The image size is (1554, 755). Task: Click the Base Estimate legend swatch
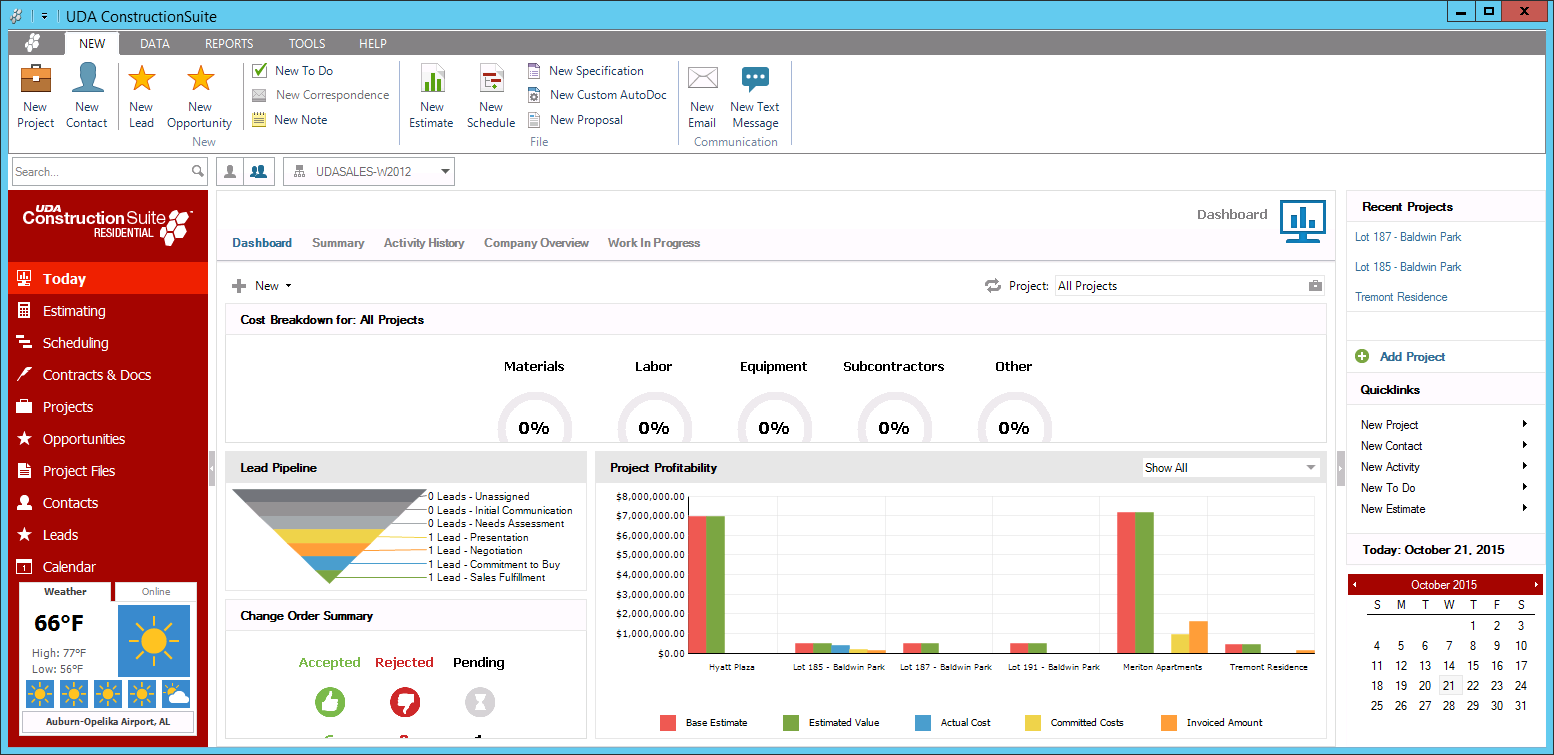click(x=668, y=722)
